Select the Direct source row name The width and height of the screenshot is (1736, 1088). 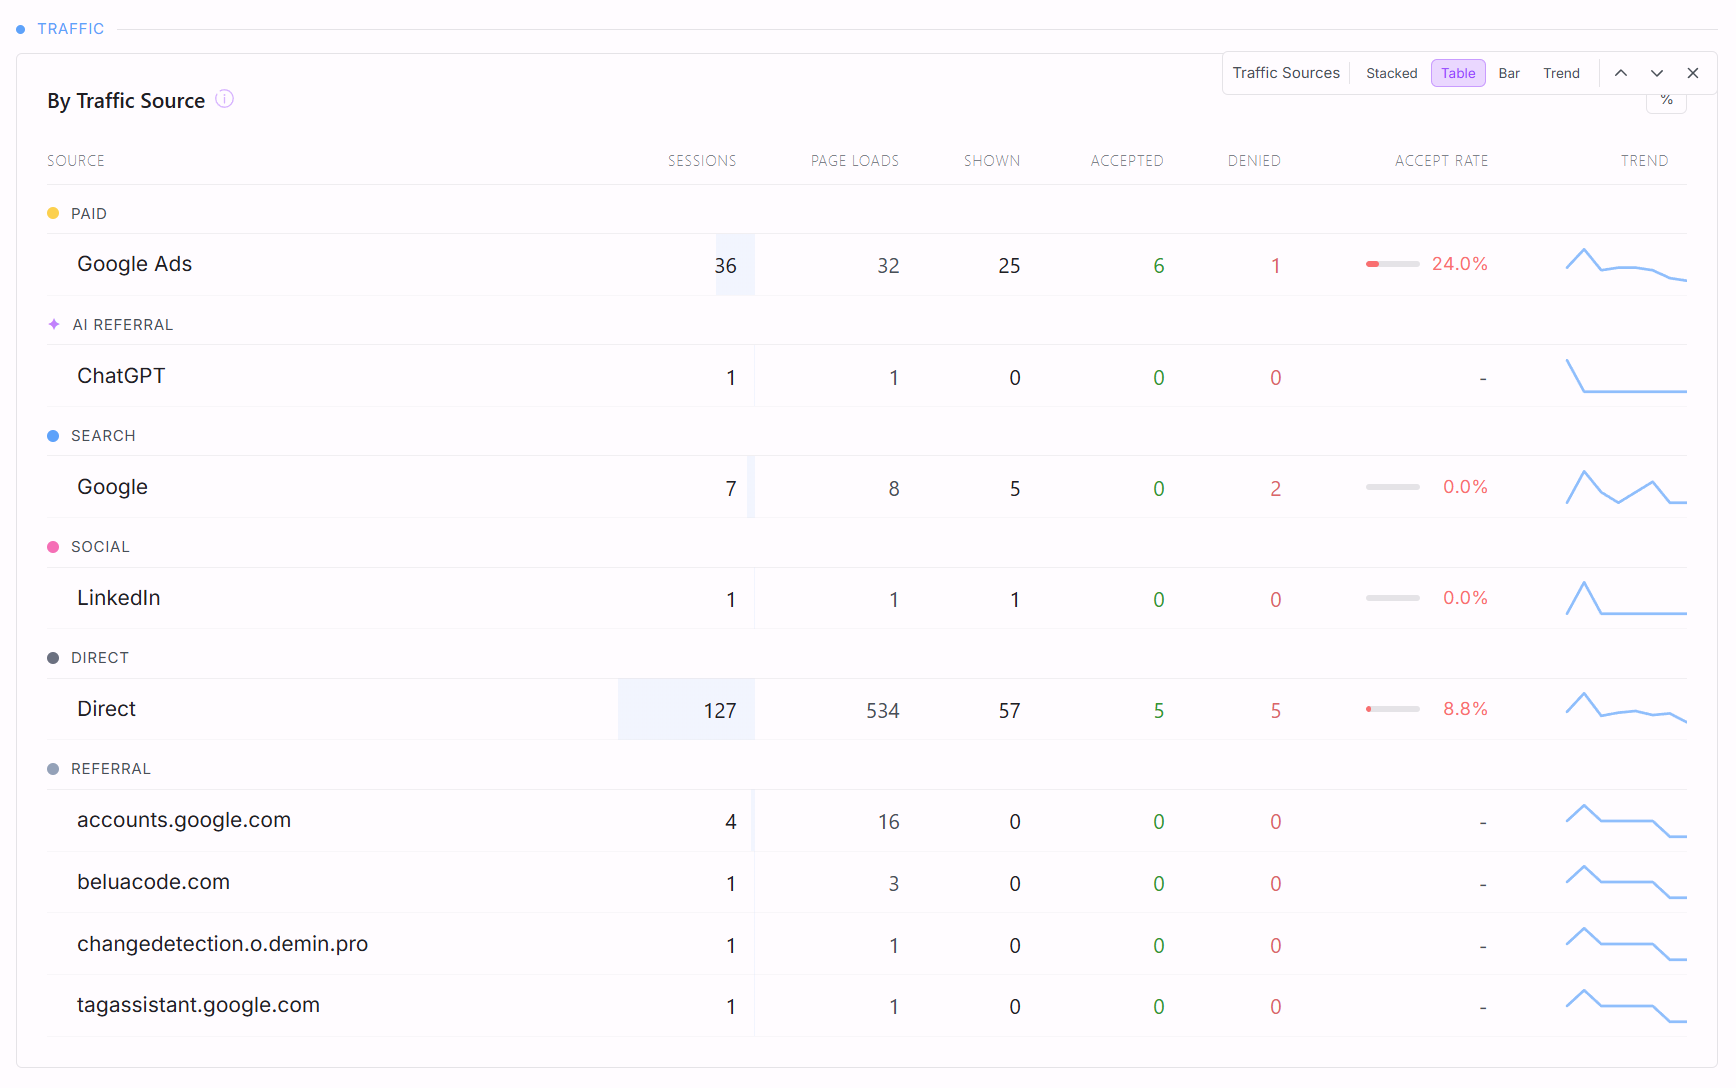coord(106,709)
